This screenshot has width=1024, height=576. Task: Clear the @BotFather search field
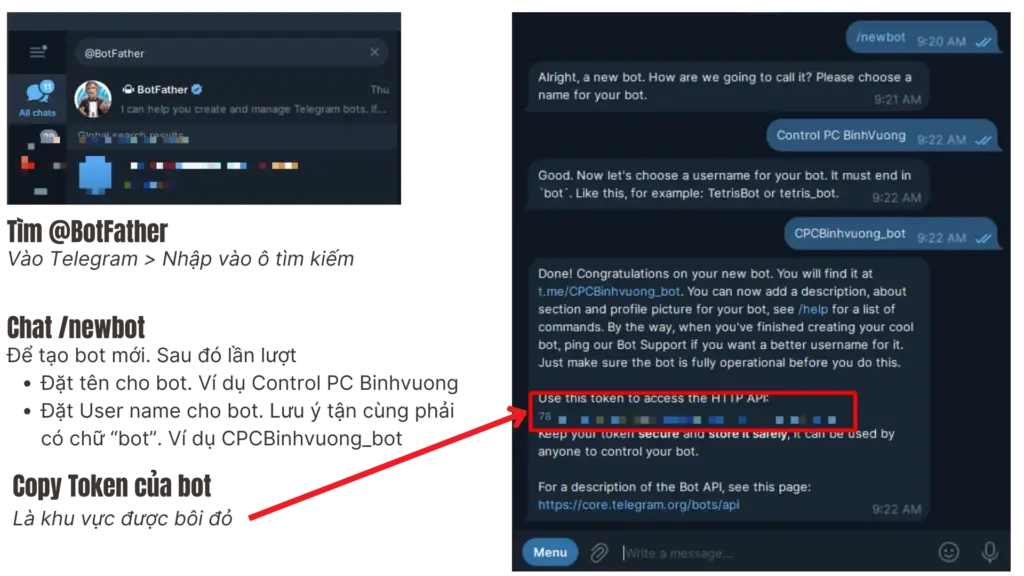pyautogui.click(x=374, y=52)
